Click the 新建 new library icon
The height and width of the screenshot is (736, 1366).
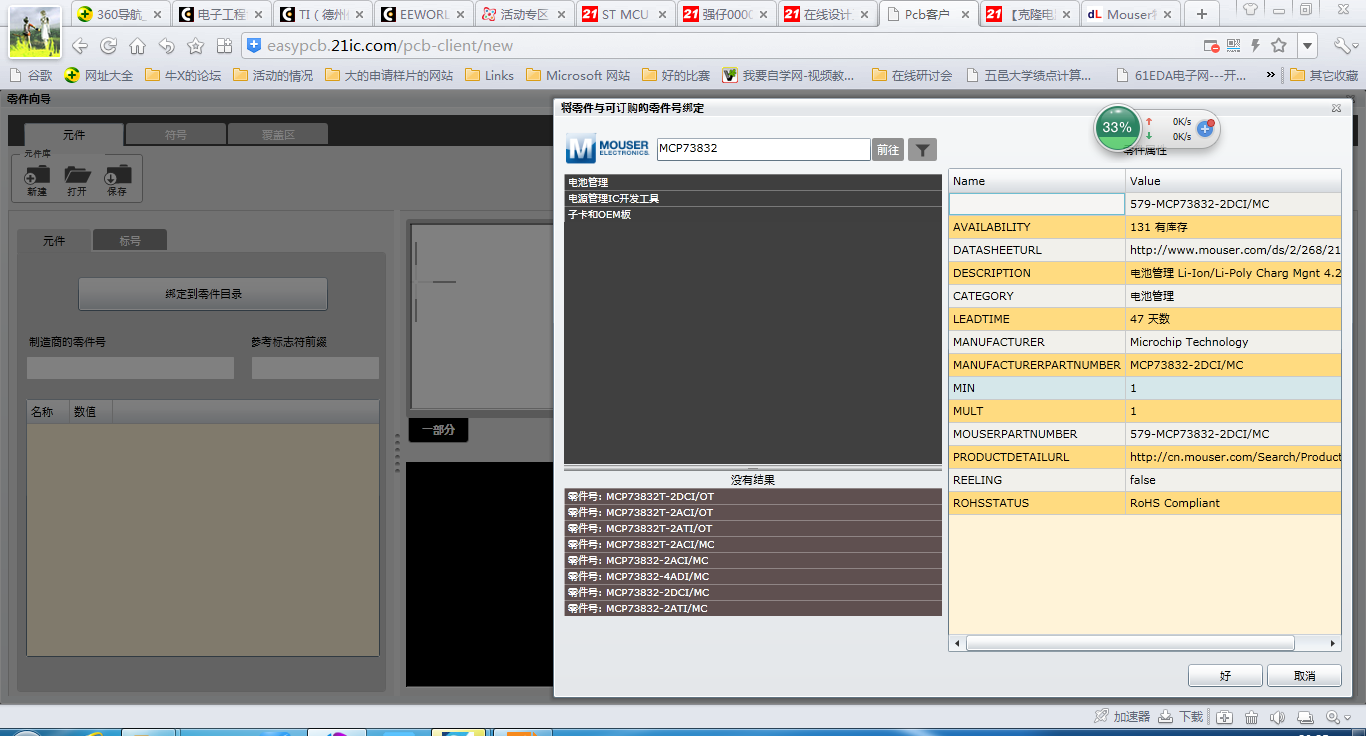click(37, 180)
